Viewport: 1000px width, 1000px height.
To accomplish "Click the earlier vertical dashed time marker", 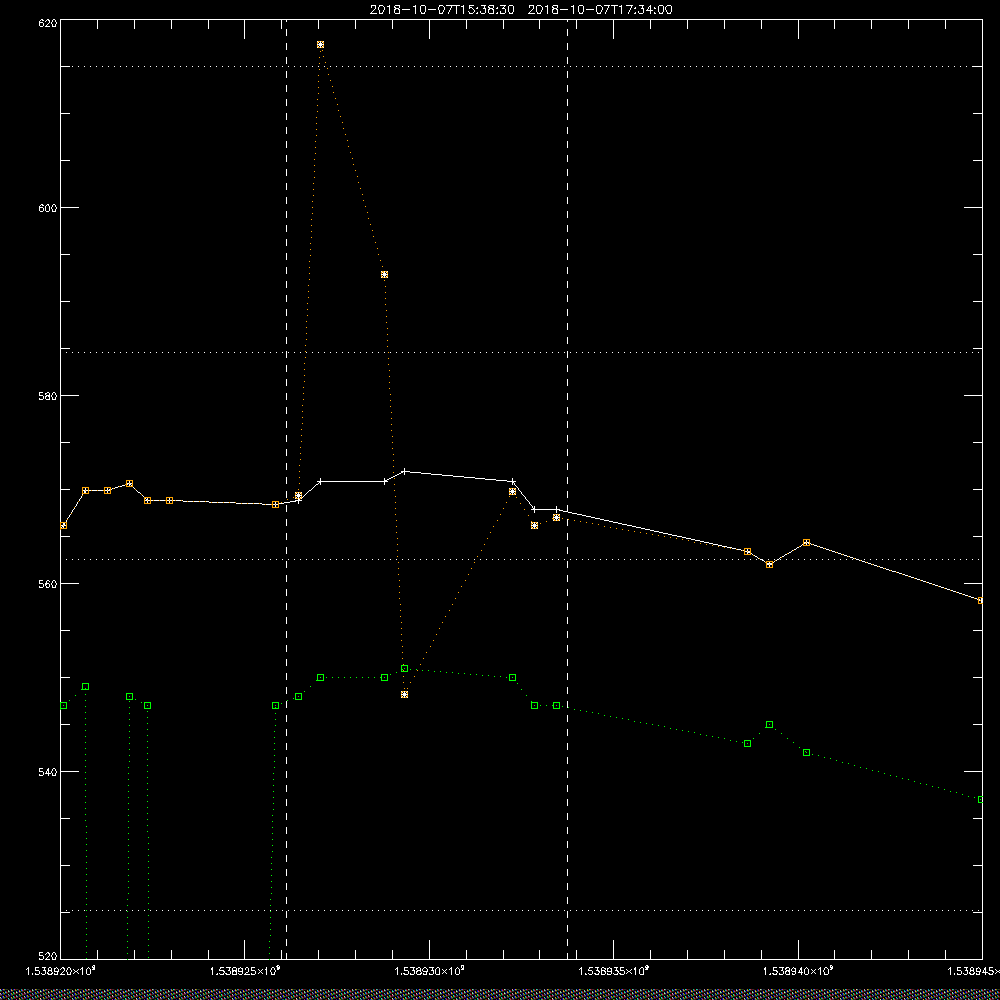I will point(286,489).
